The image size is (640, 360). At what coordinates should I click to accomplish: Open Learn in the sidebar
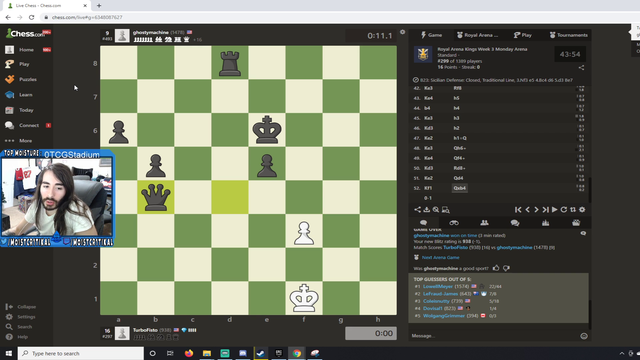25,95
